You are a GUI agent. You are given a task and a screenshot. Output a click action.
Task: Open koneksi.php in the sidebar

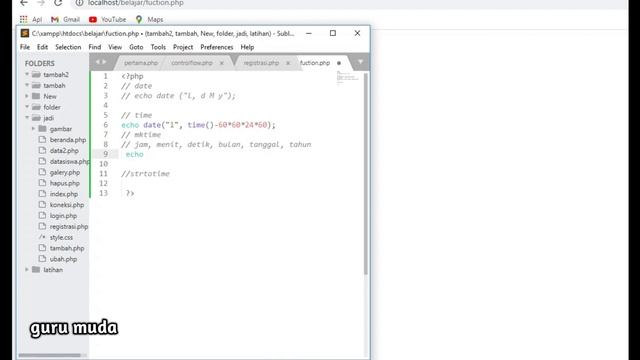coord(67,205)
